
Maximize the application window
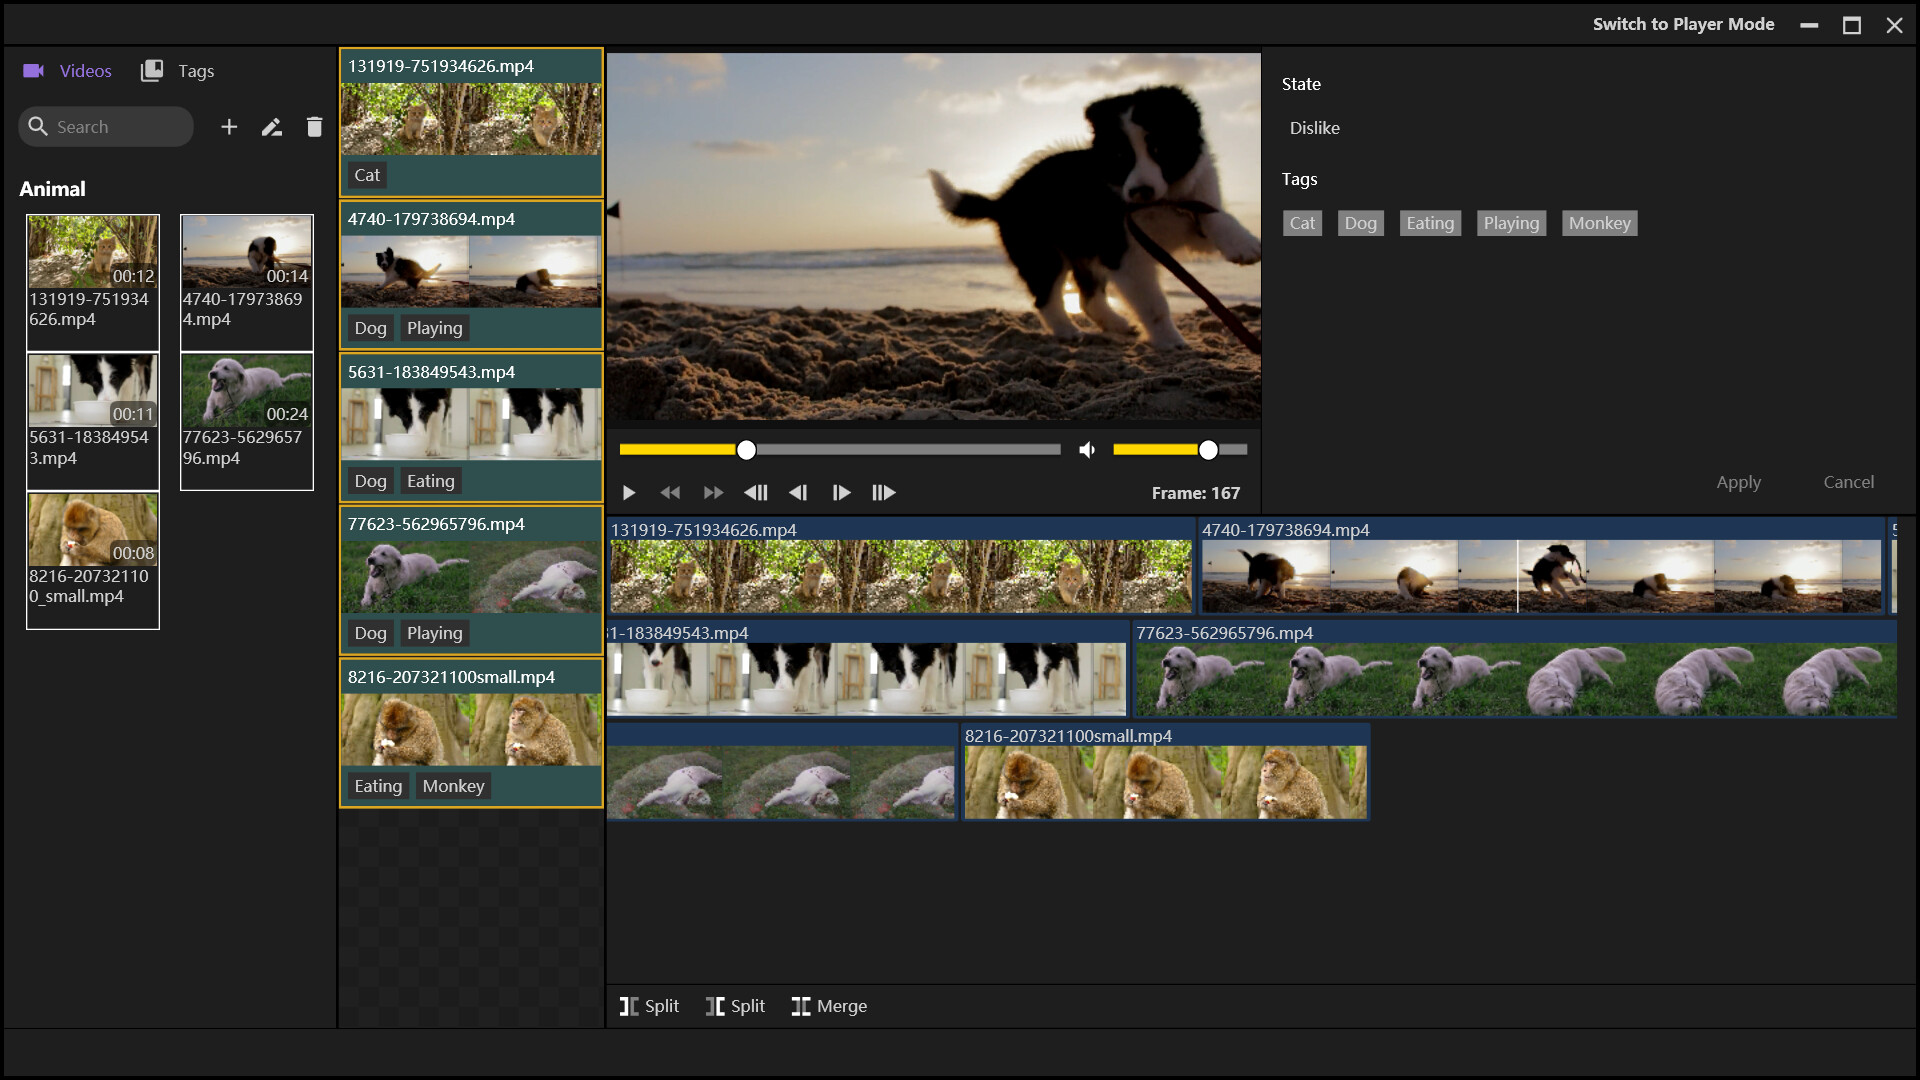click(x=1852, y=25)
